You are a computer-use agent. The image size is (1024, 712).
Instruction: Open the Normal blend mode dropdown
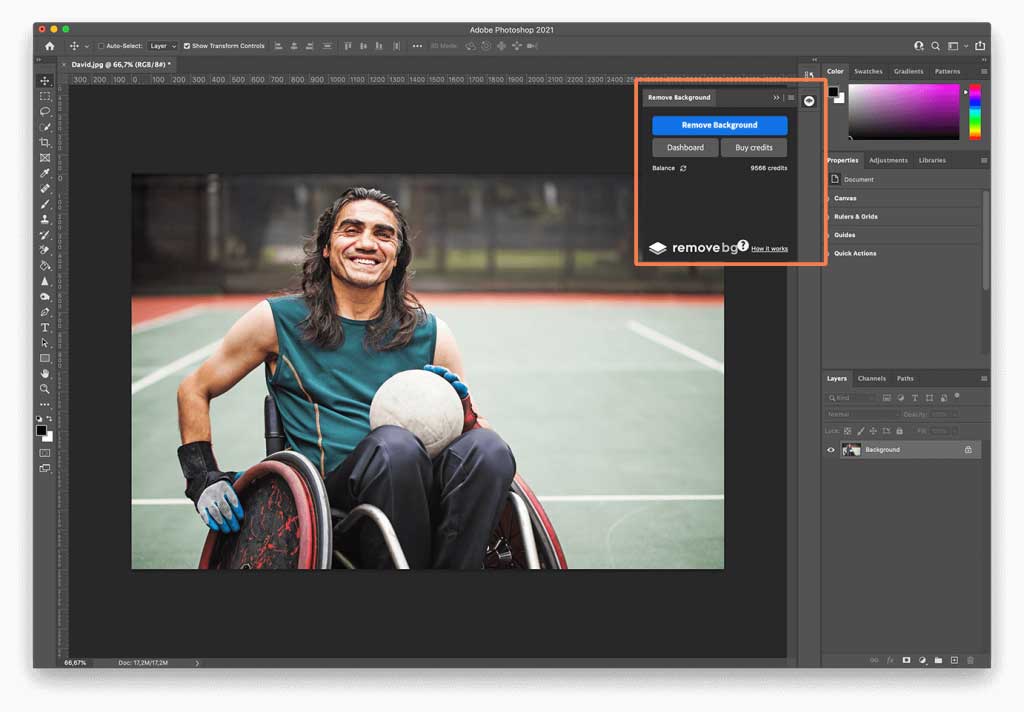click(x=862, y=414)
